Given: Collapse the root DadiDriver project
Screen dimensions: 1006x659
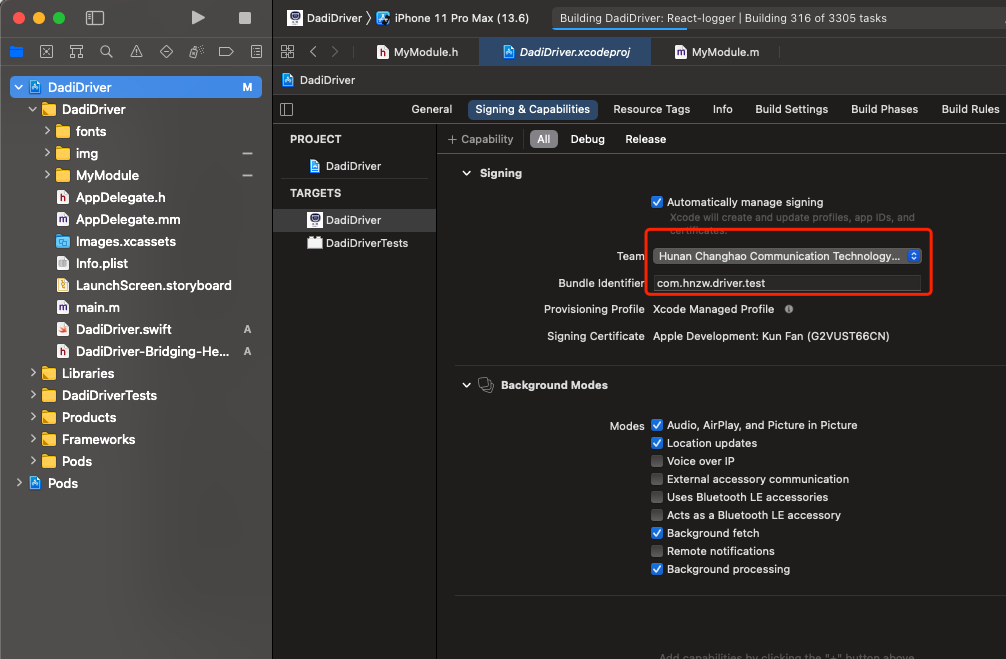Looking at the screenshot, I should tap(19, 87).
